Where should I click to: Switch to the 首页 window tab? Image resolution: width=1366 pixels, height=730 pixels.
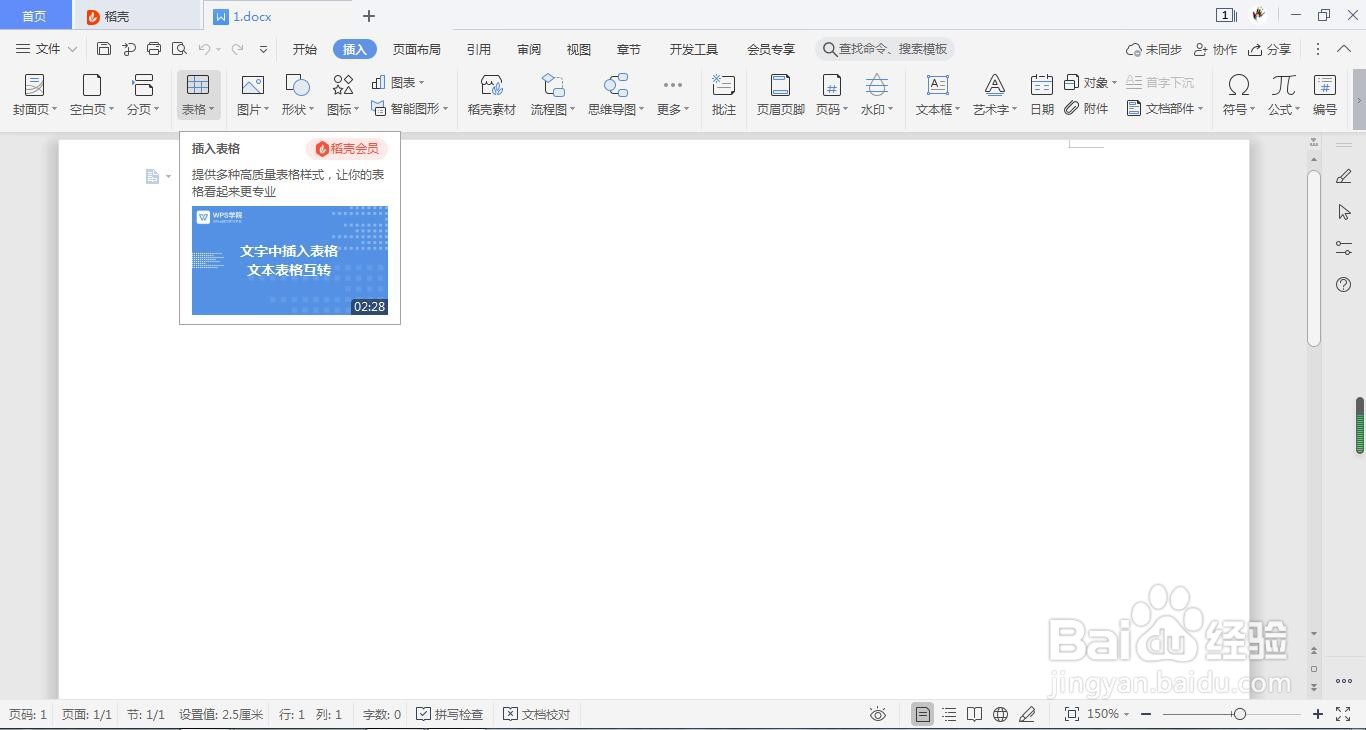click(x=35, y=16)
